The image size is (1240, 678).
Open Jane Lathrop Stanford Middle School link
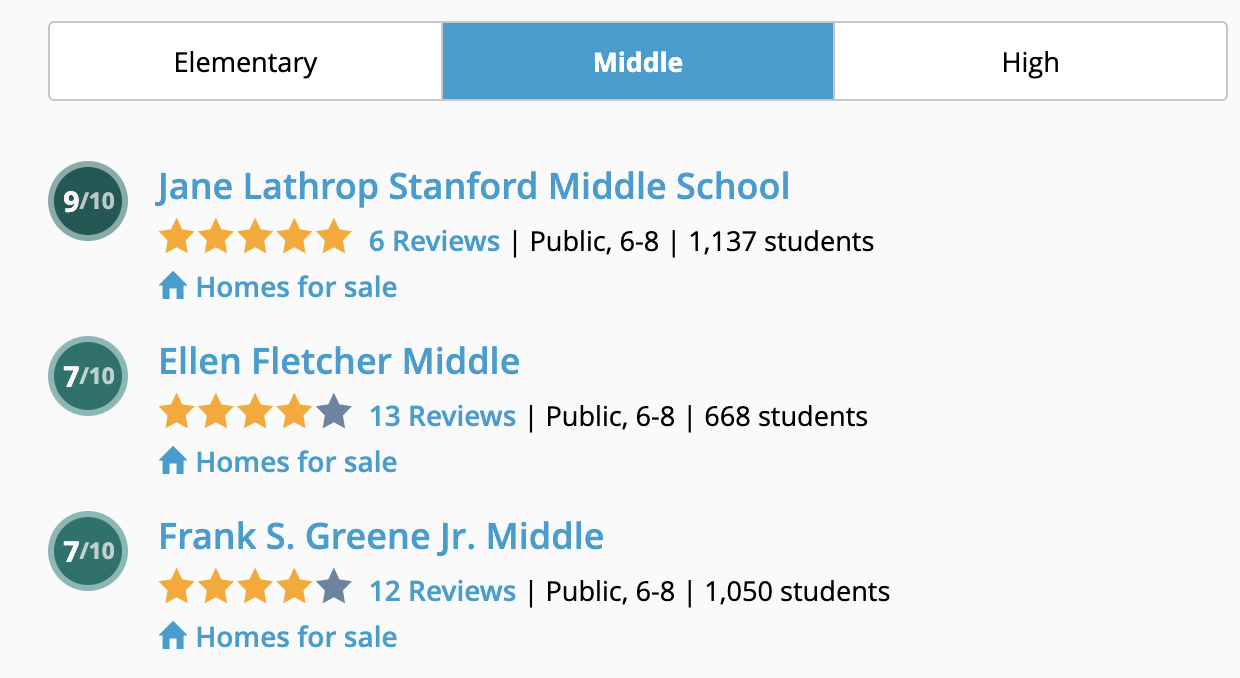click(x=474, y=186)
